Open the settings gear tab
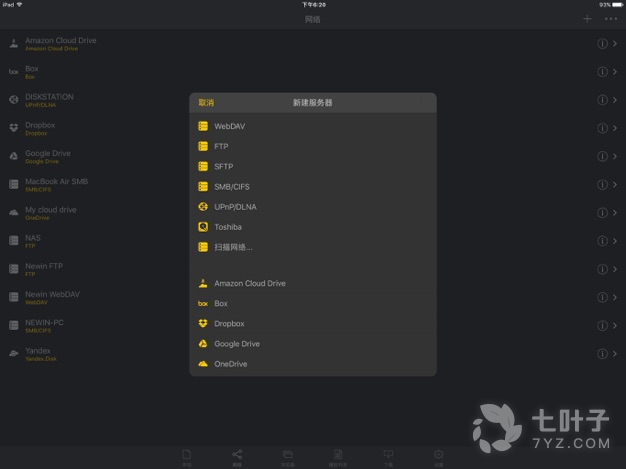 [438, 457]
